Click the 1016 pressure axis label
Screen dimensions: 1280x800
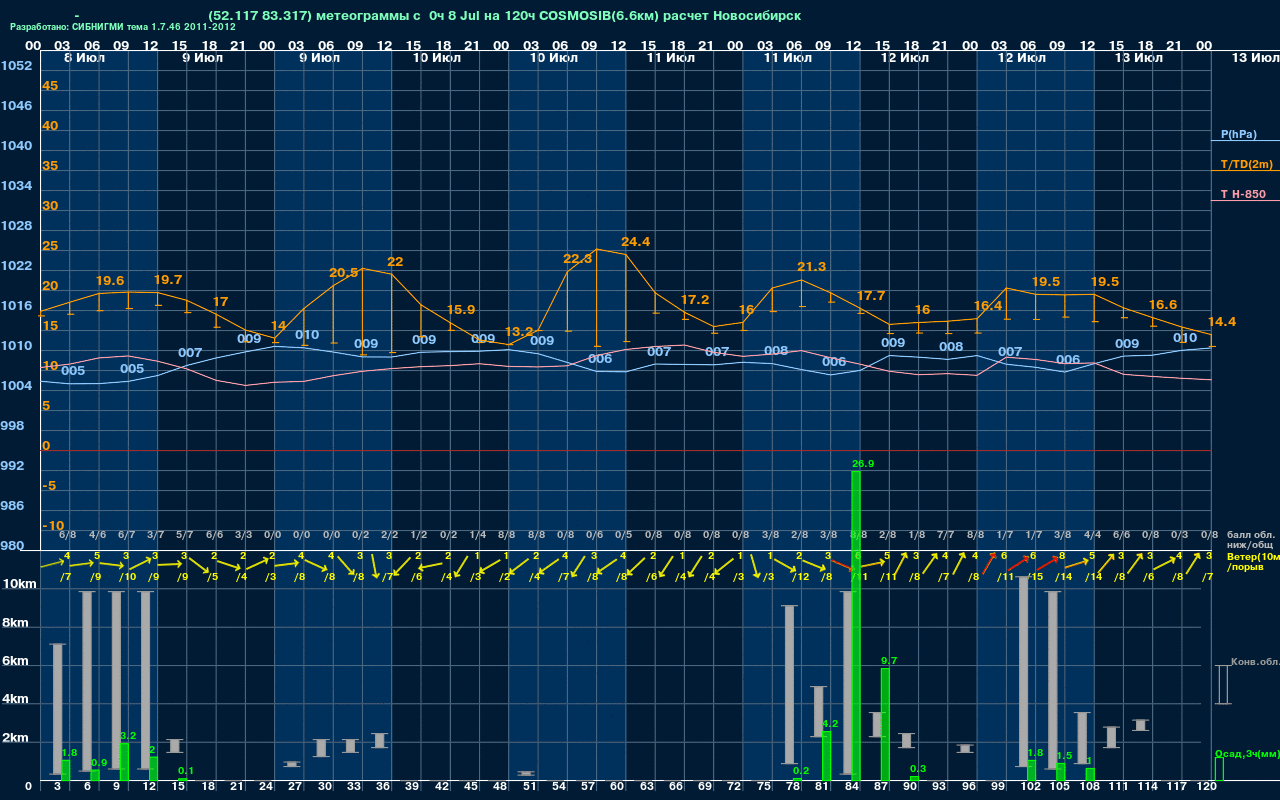pyautogui.click(x=15, y=306)
